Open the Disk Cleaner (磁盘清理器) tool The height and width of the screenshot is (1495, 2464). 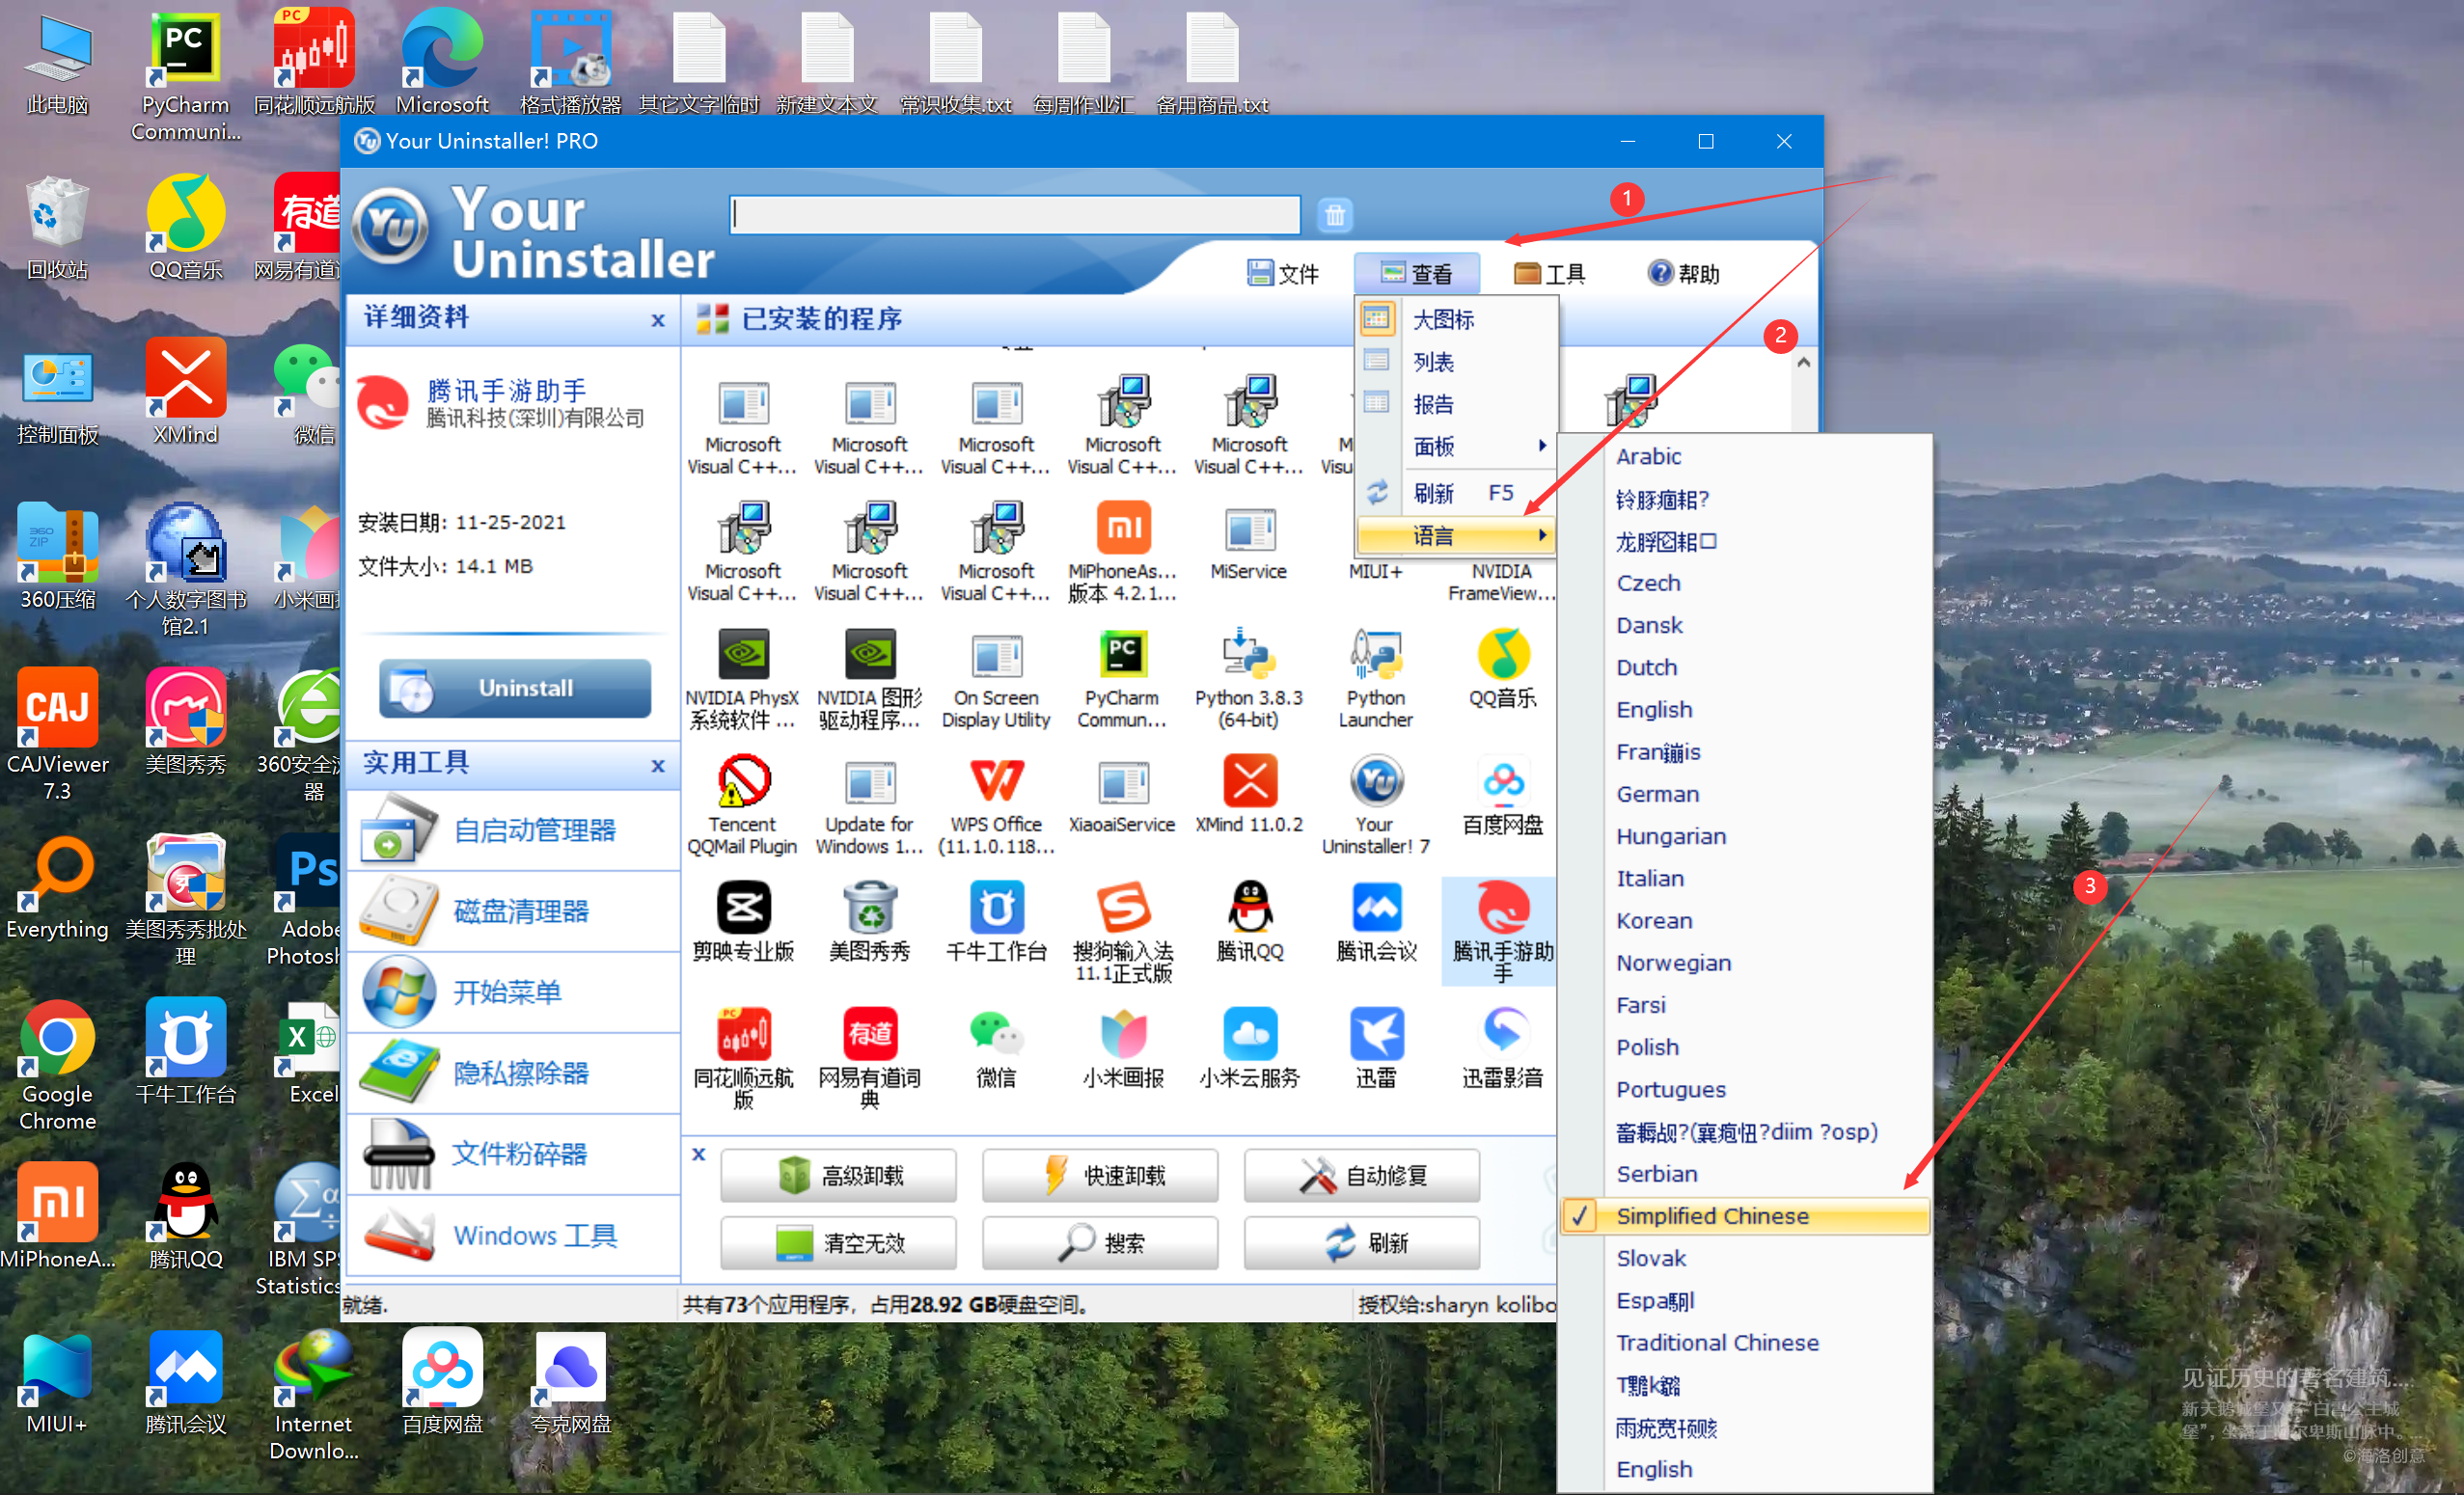520,911
